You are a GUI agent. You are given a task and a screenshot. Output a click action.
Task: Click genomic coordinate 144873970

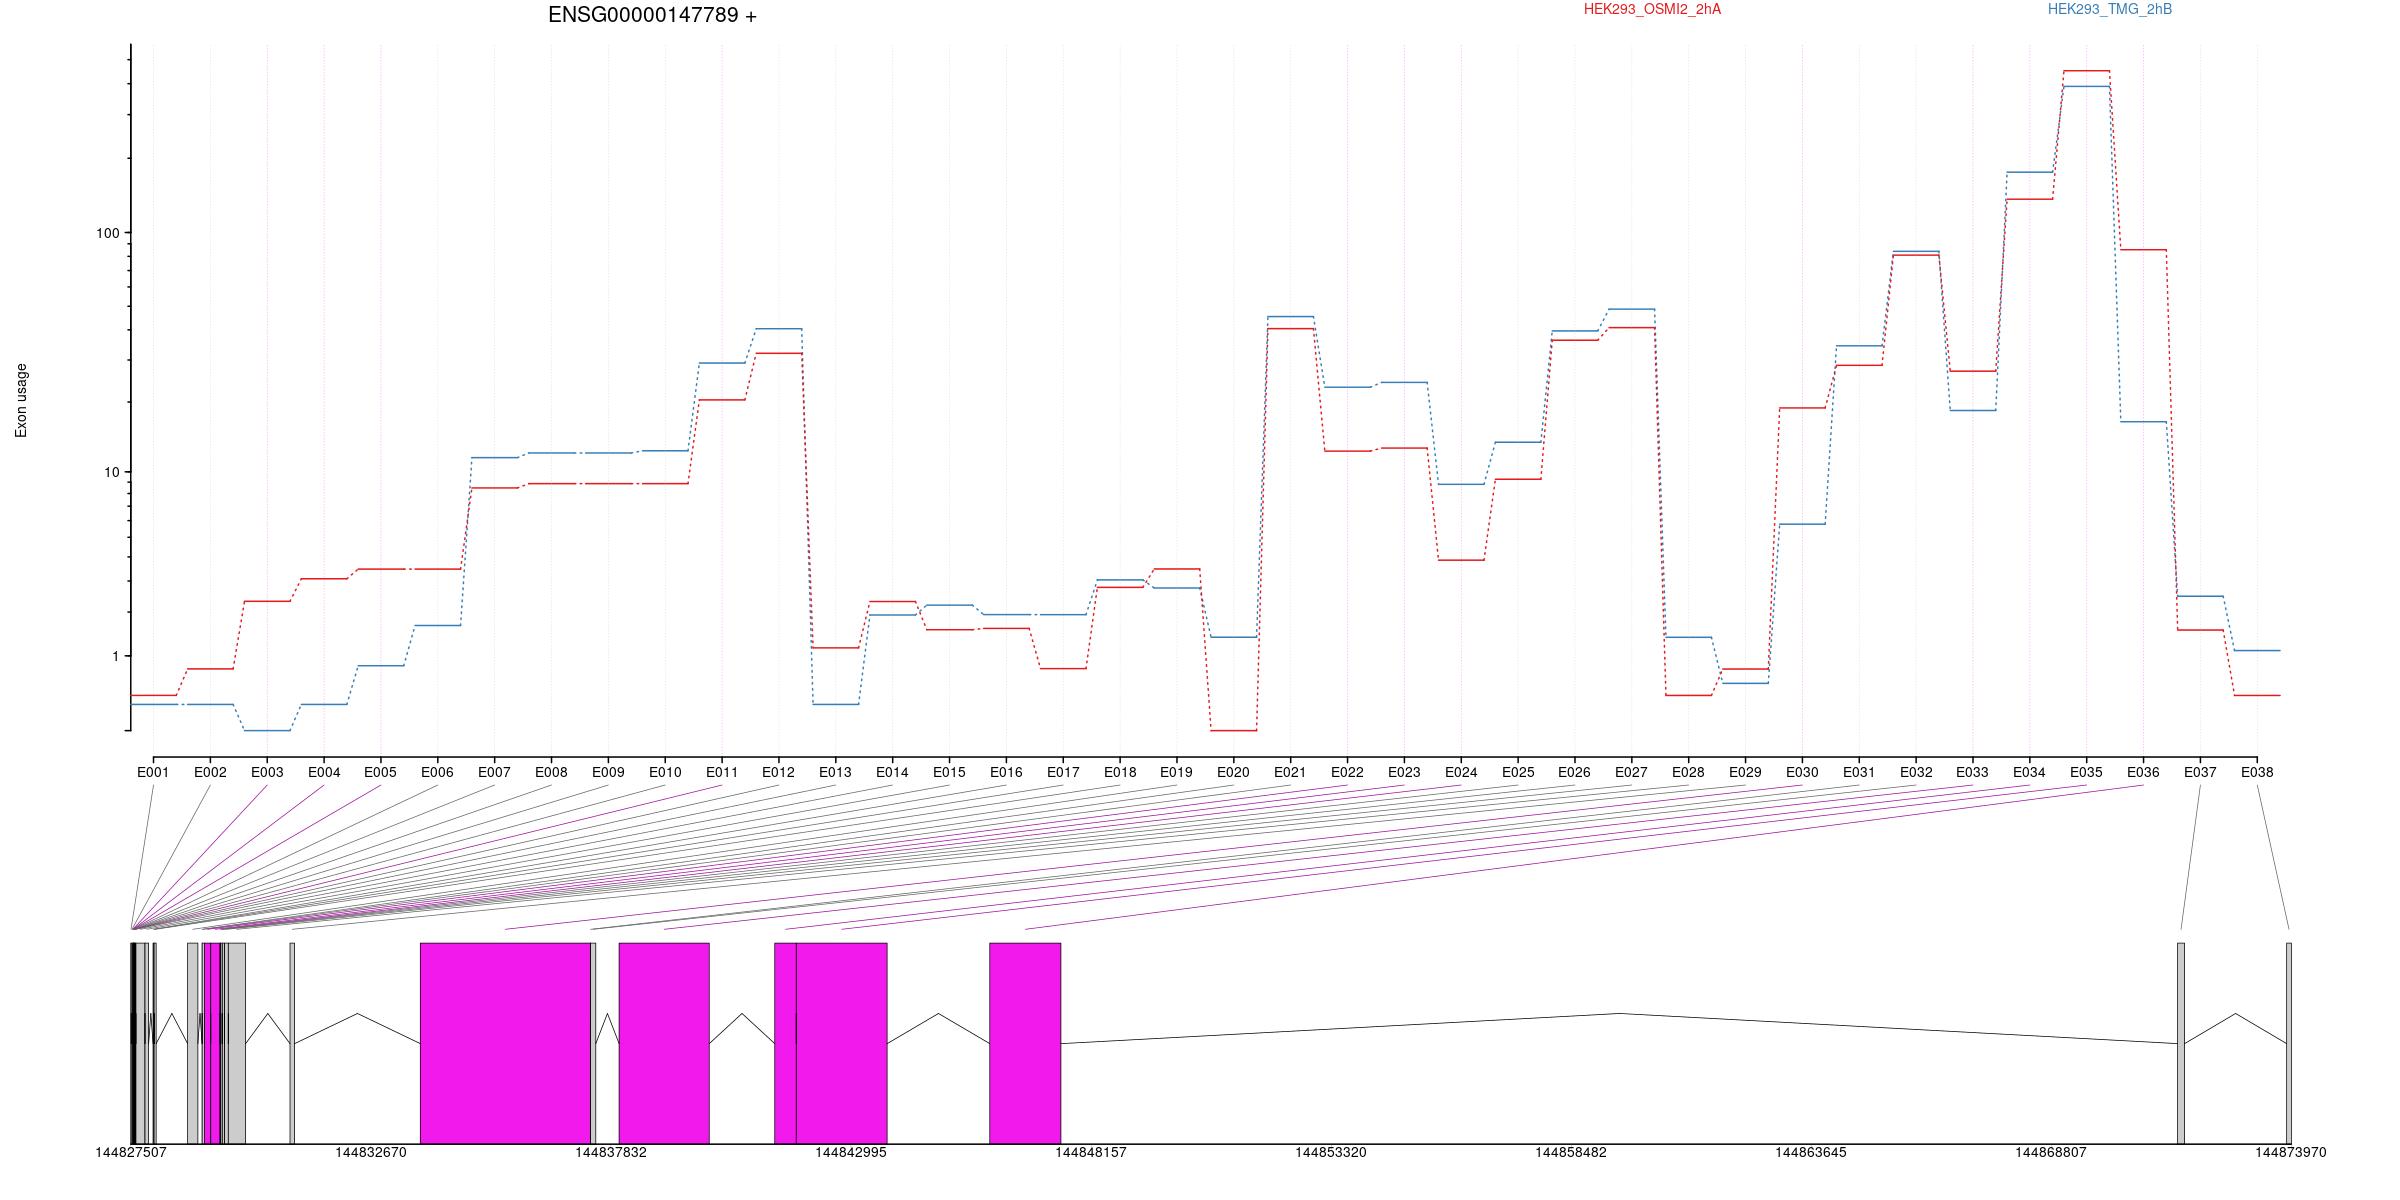[2291, 1152]
